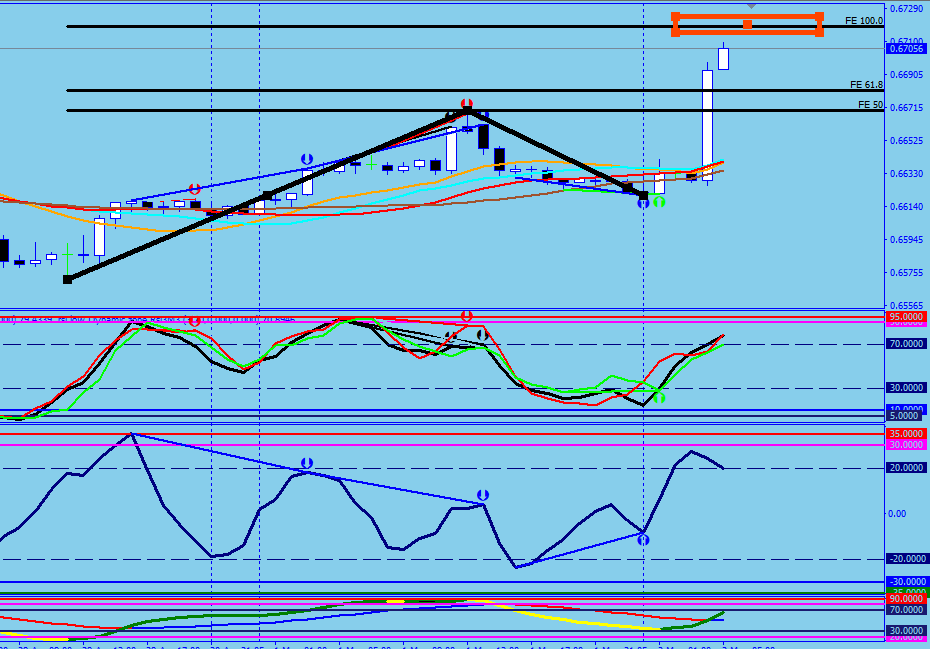The width and height of the screenshot is (930, 649).
Task: Click the 0.65755 price scale value
Action: (x=906, y=272)
